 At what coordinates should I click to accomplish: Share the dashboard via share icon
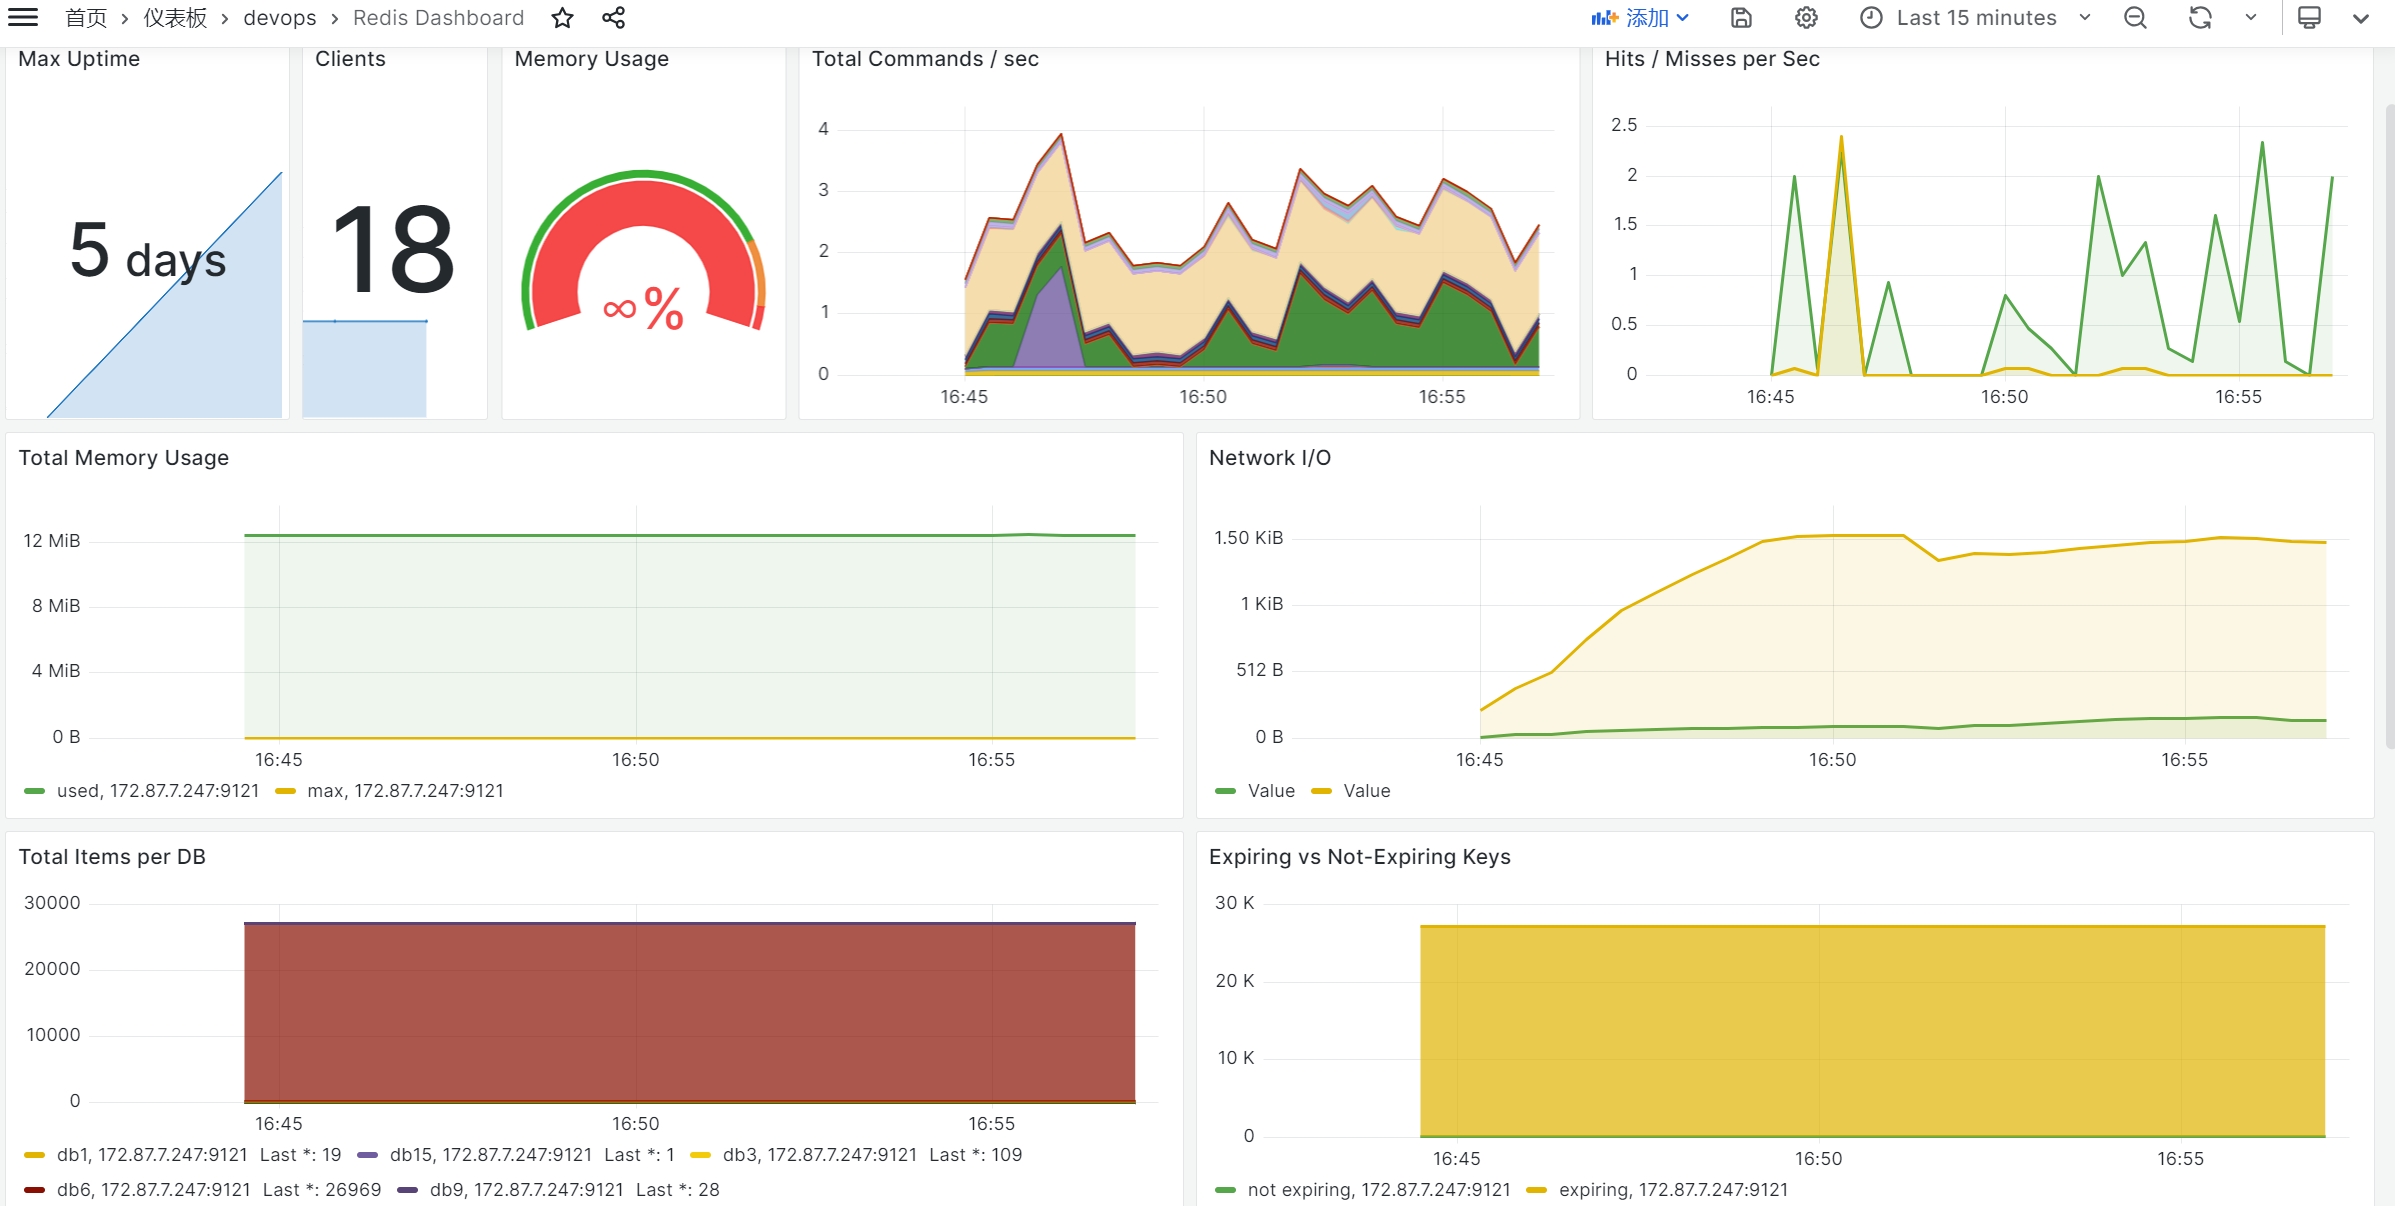[x=614, y=18]
